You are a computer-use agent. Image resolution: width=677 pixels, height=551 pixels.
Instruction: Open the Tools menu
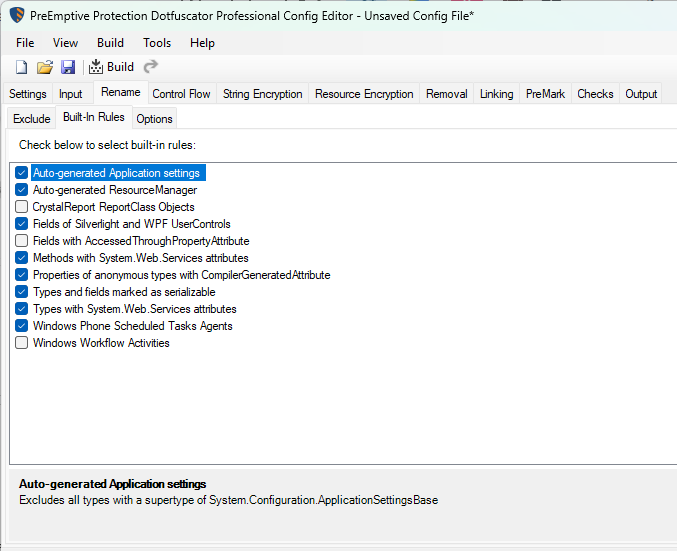tap(157, 43)
